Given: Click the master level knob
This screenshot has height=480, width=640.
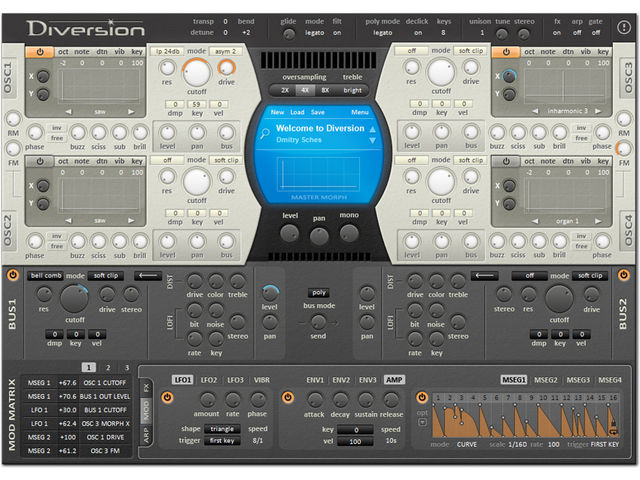Looking at the screenshot, I should point(289,234).
